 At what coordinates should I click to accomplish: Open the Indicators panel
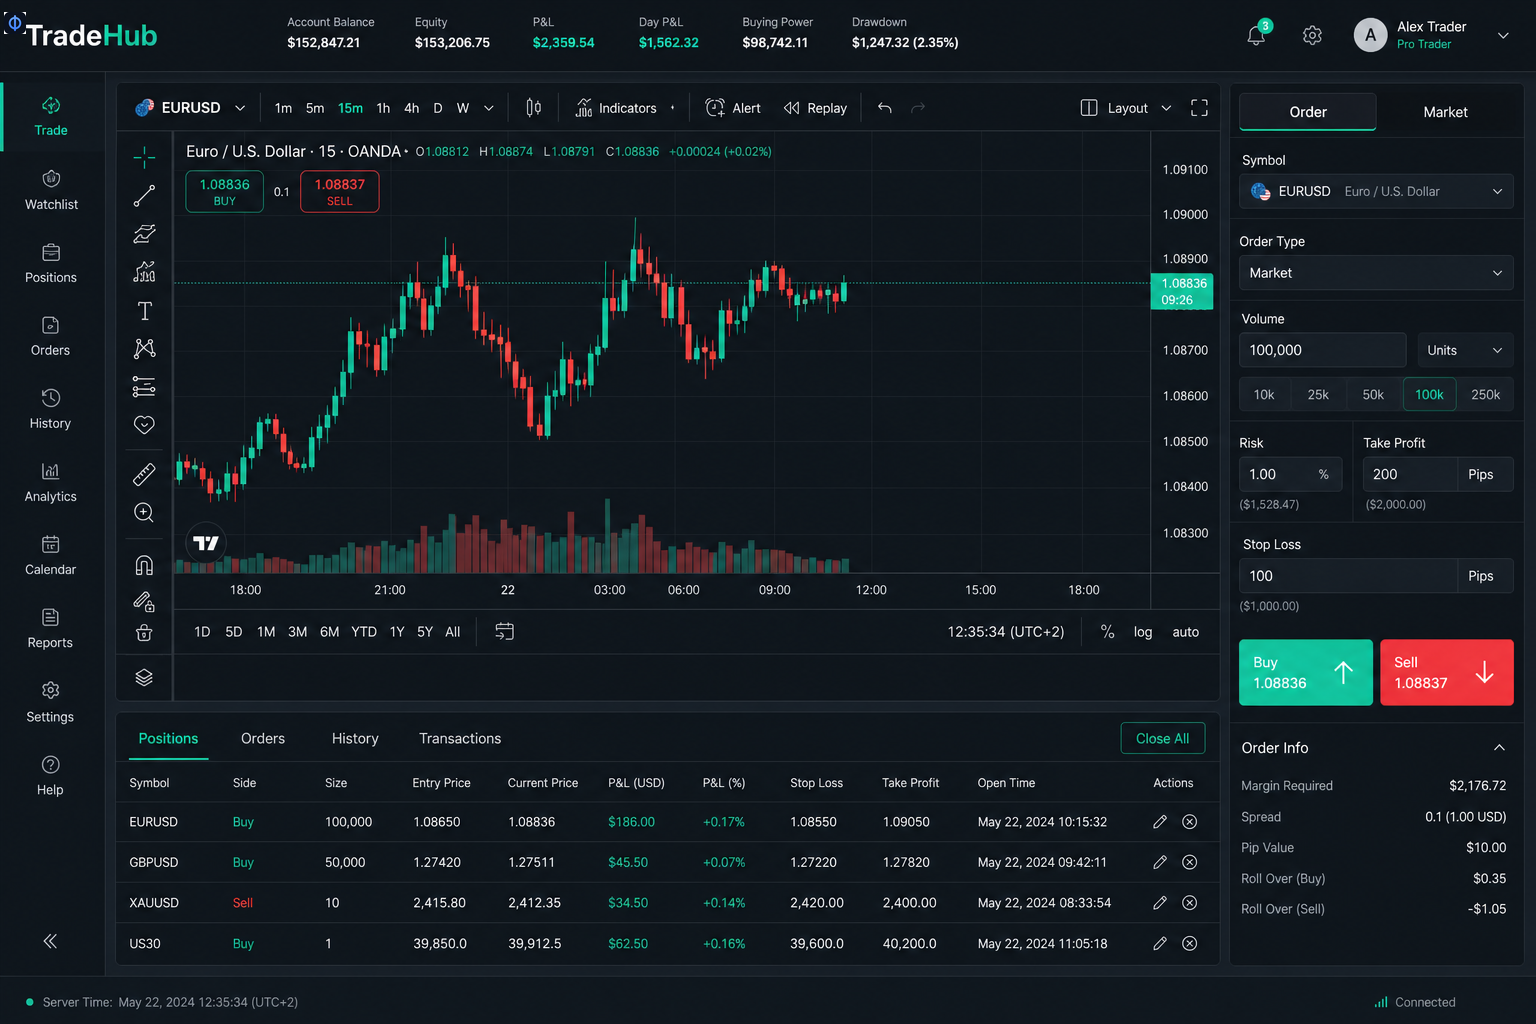[x=617, y=108]
